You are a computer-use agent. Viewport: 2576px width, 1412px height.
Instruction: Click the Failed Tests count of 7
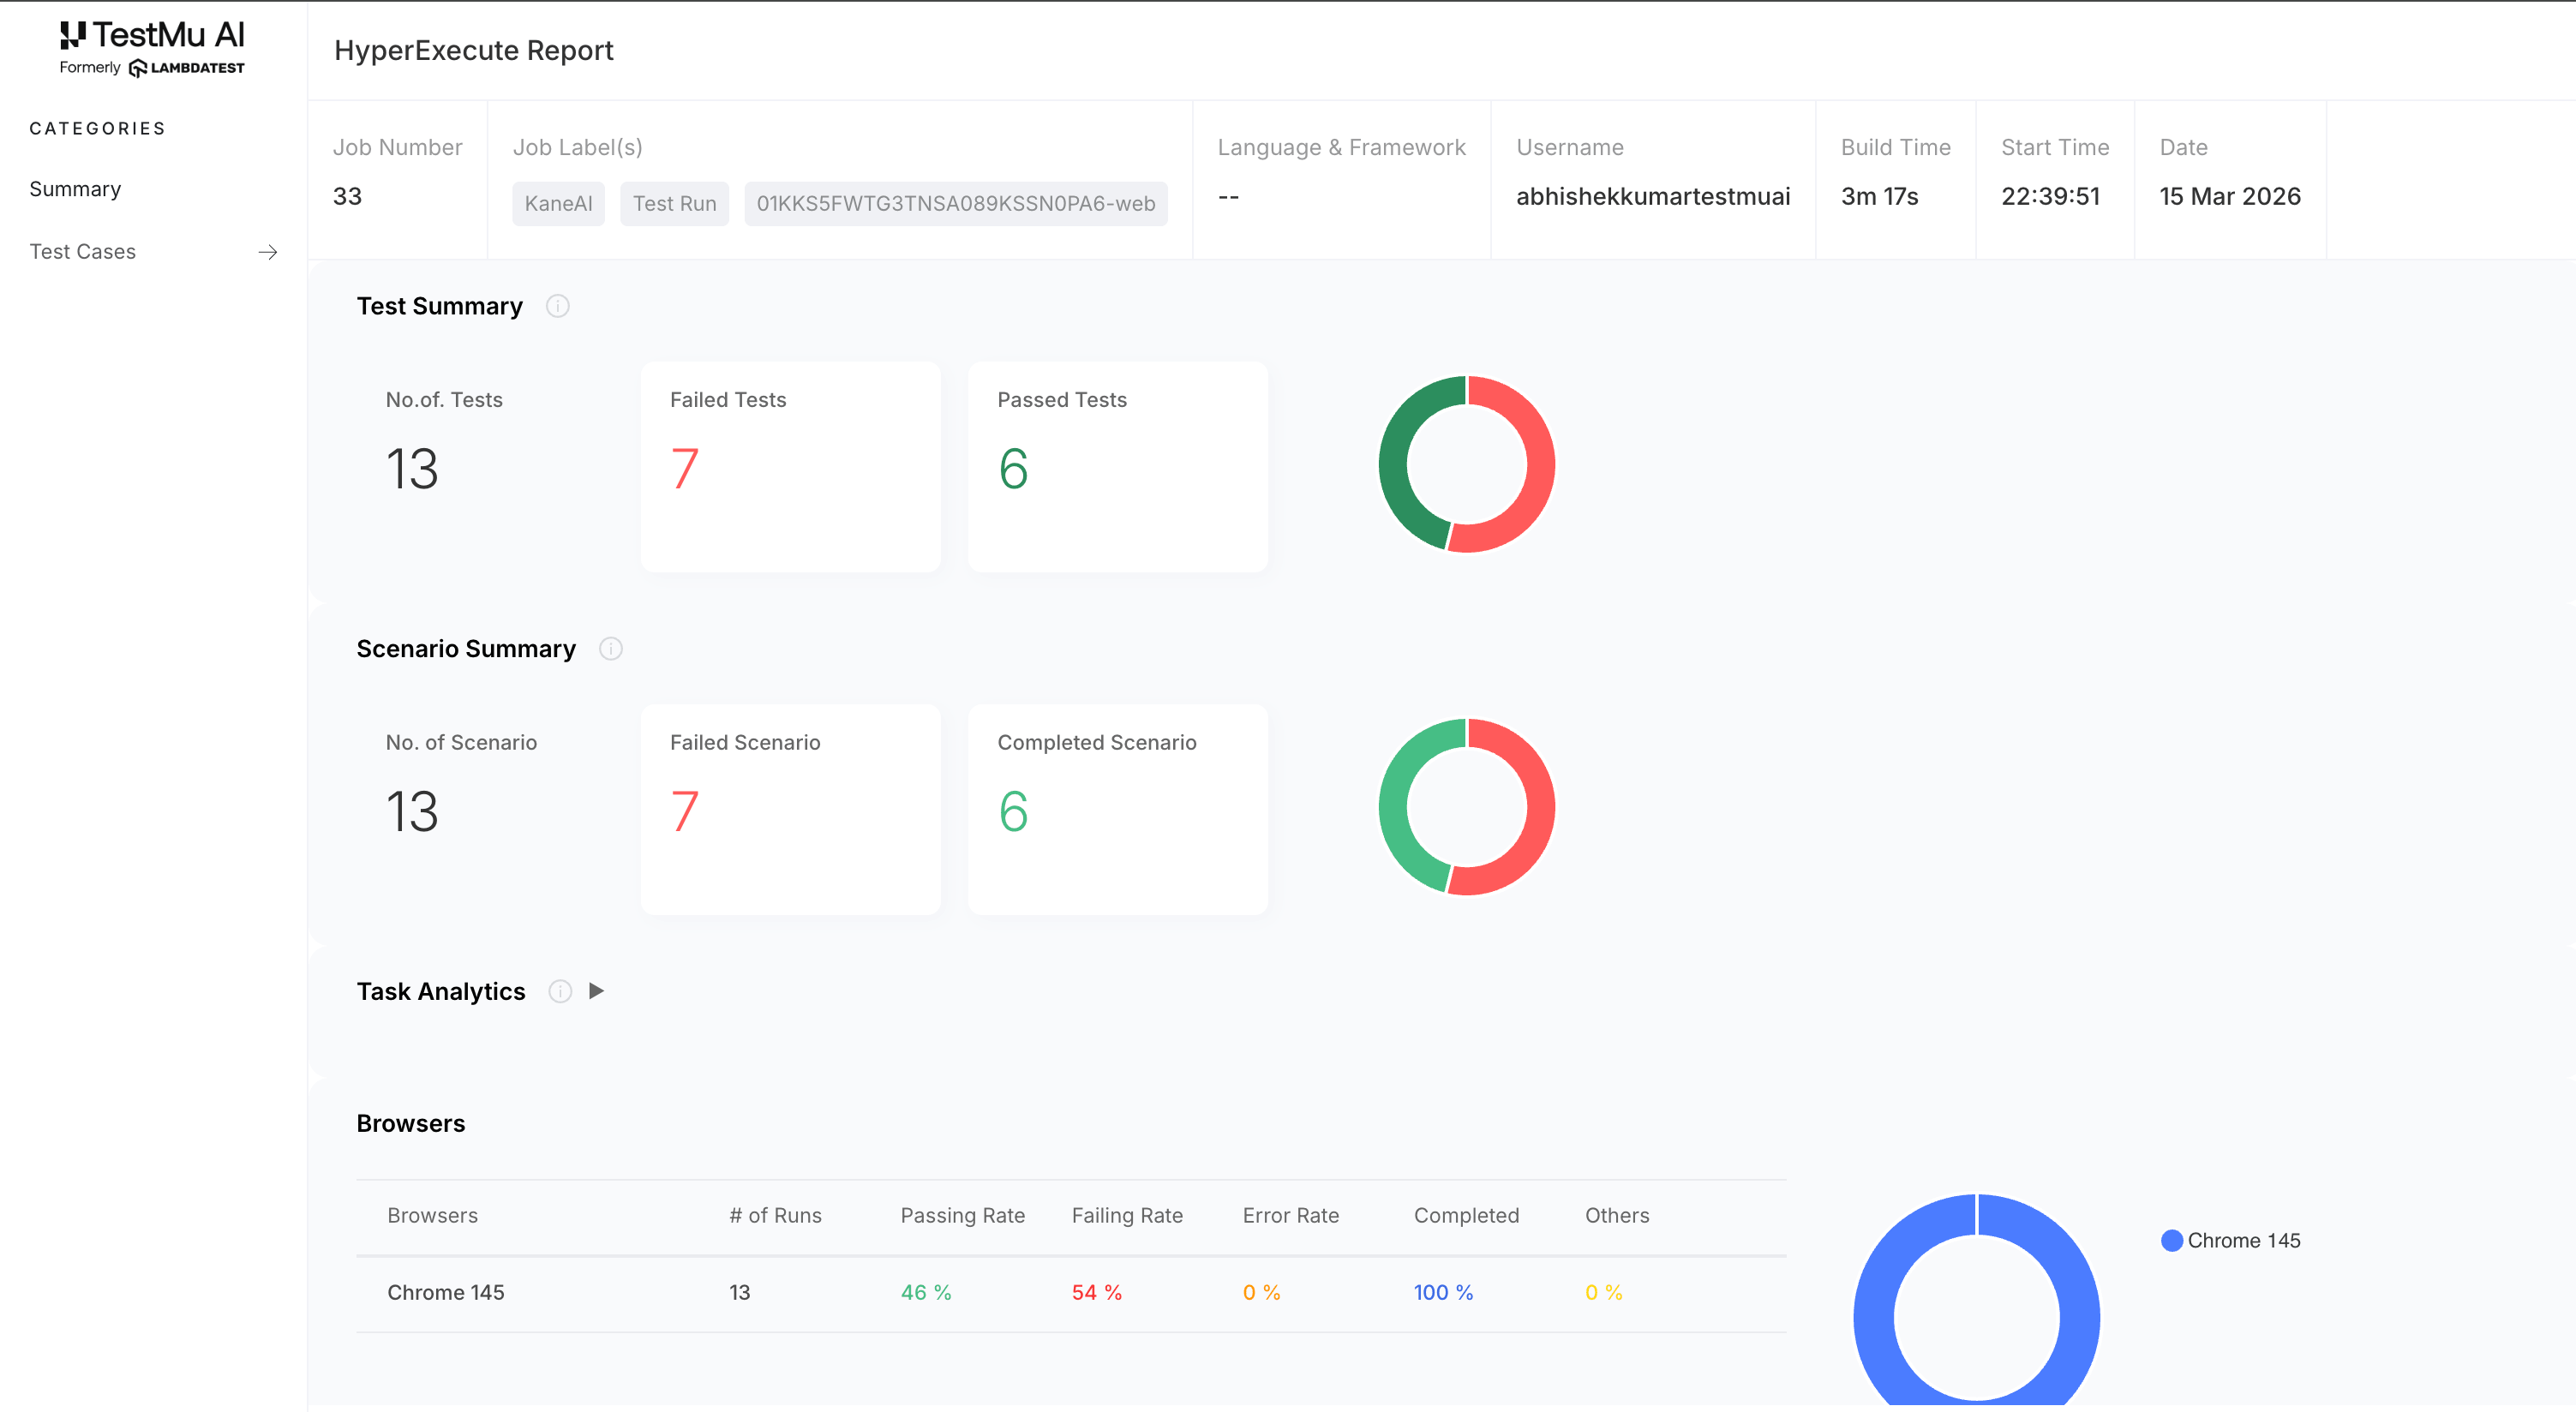[x=681, y=468]
